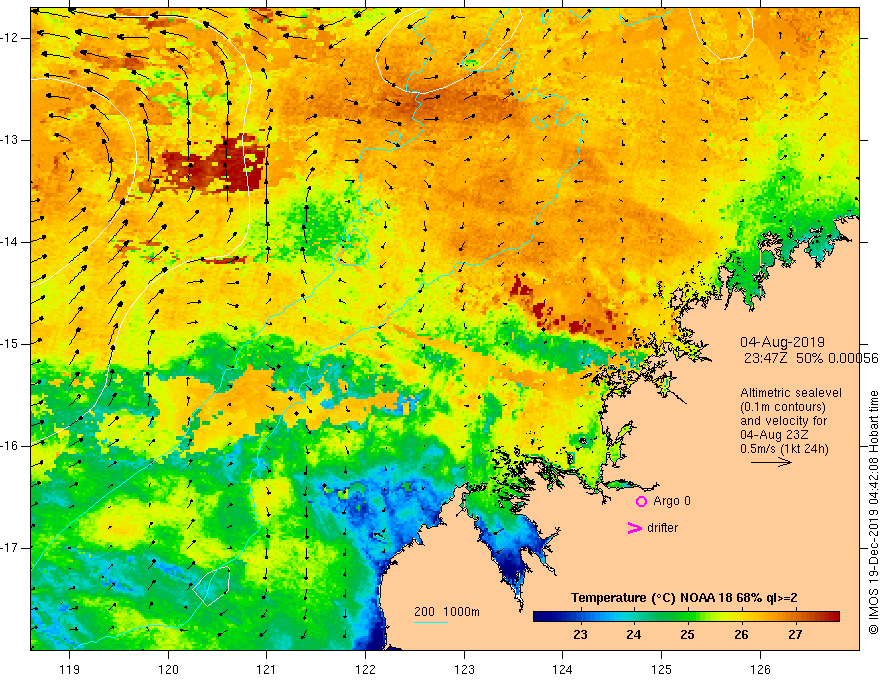Click the '23:47Z 50% 0.00056' text
Screen dimensions: 880x680
pos(811,358)
